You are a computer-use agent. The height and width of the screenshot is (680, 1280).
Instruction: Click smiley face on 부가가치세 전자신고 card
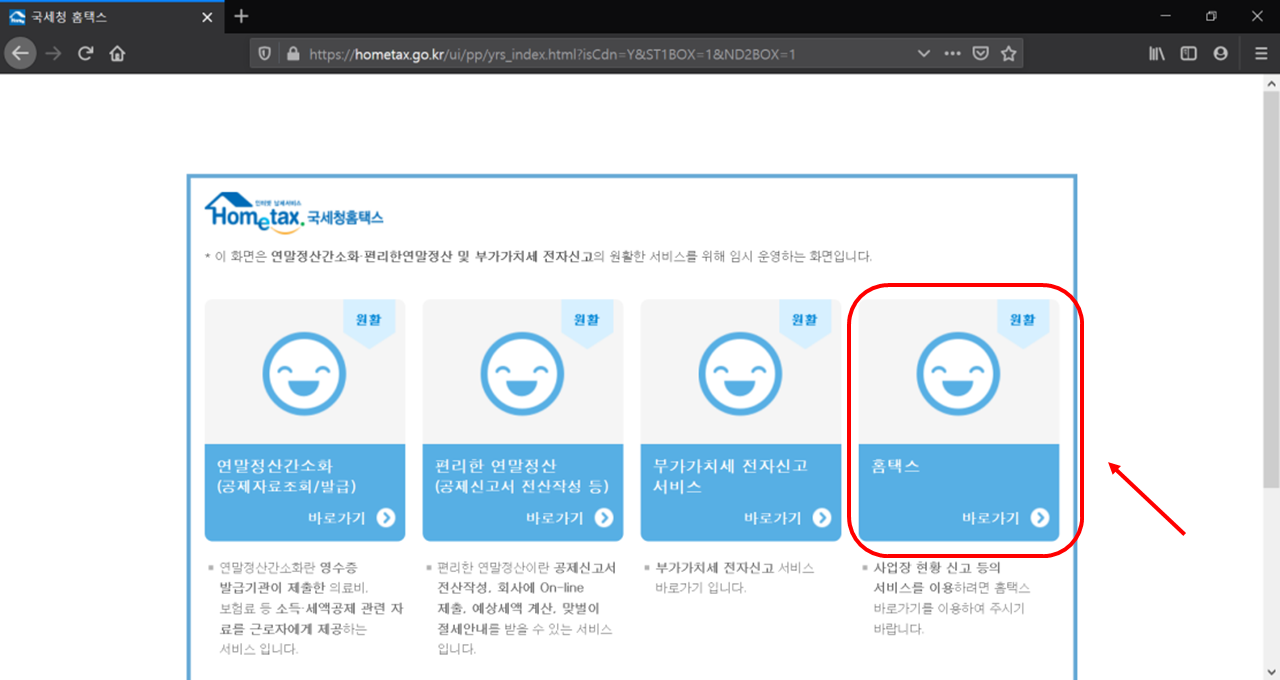[x=741, y=372]
